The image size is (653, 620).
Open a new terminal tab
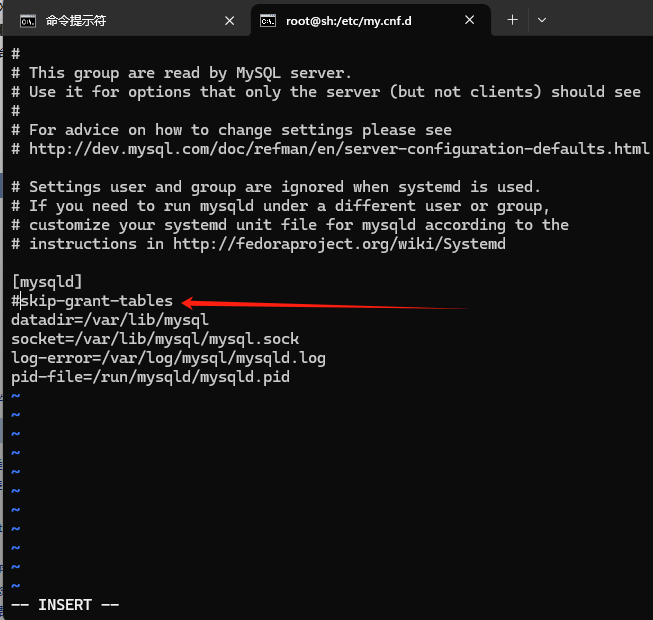click(512, 20)
